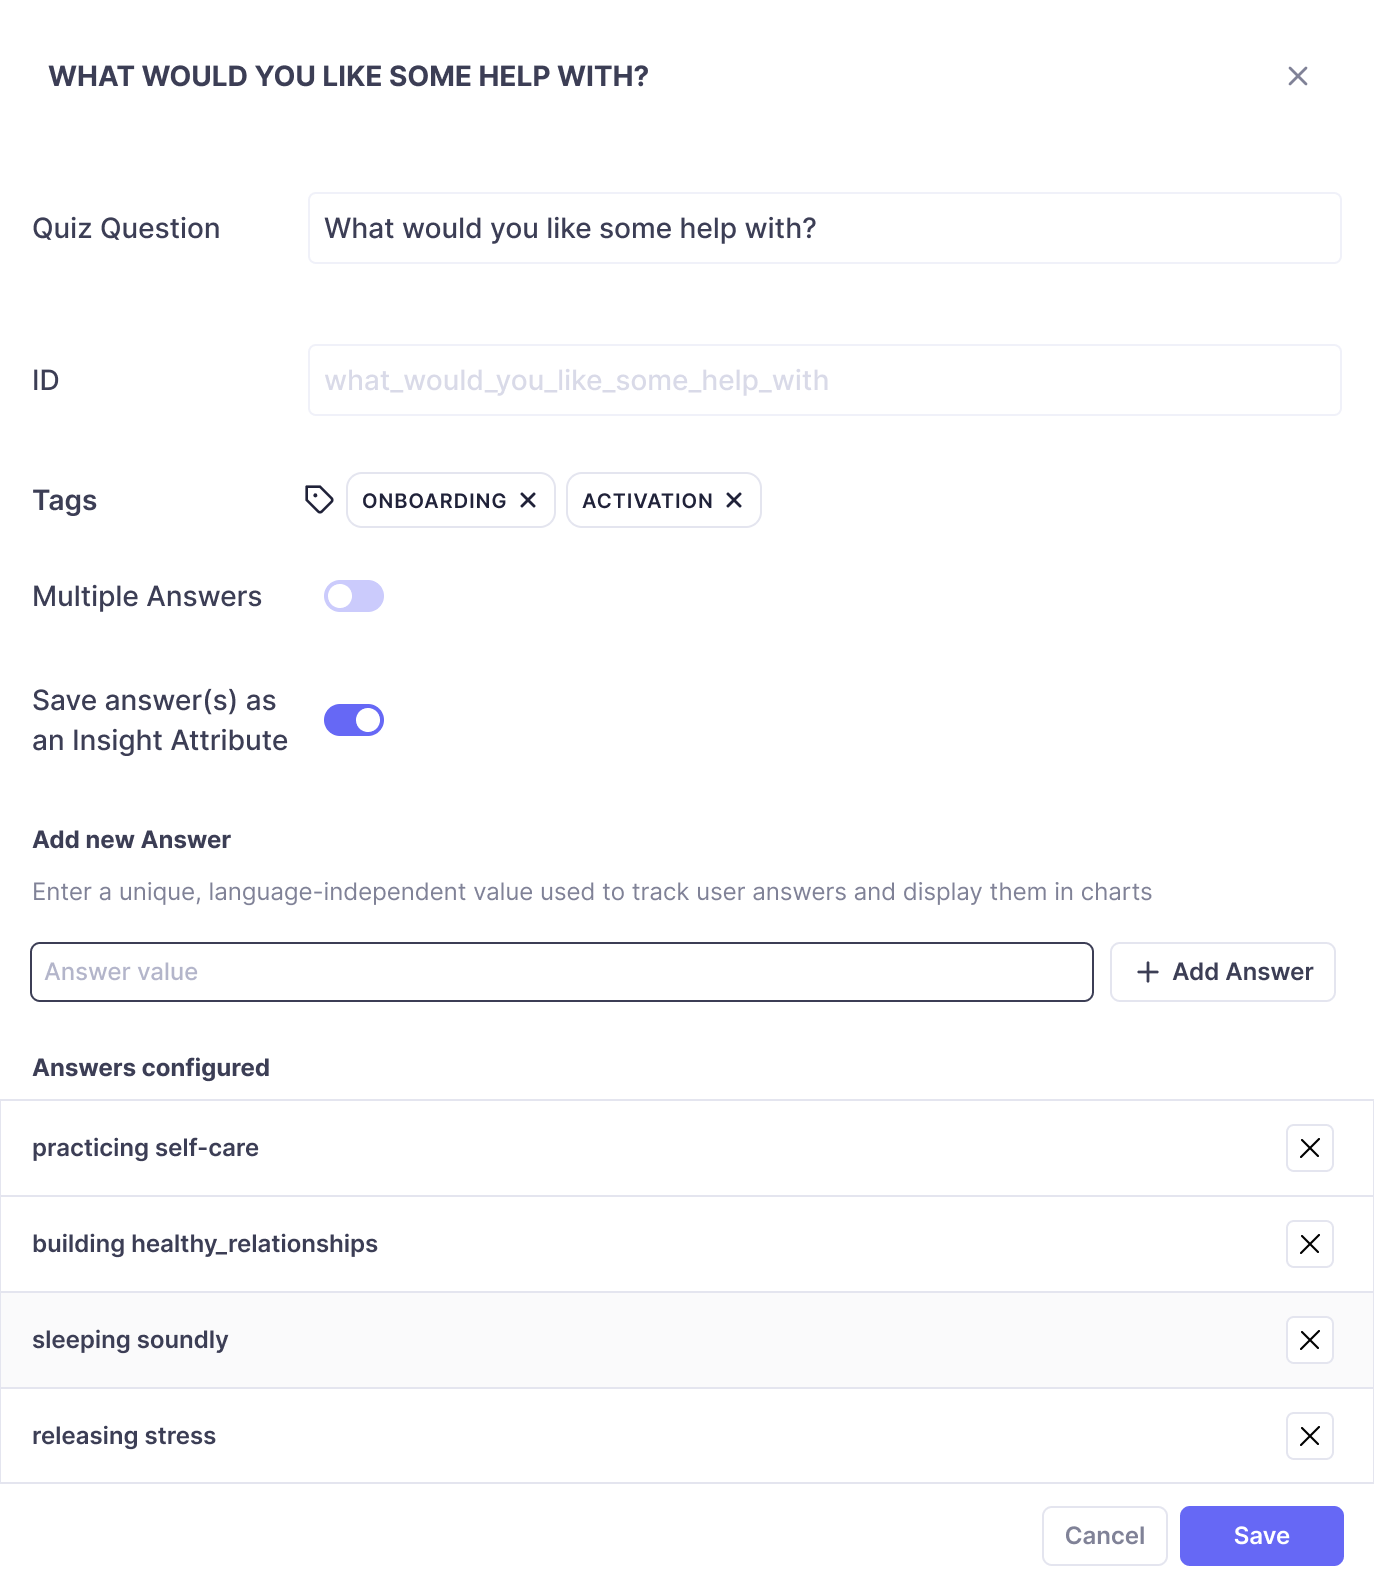
Task: Click the ID field
Action: point(825,380)
